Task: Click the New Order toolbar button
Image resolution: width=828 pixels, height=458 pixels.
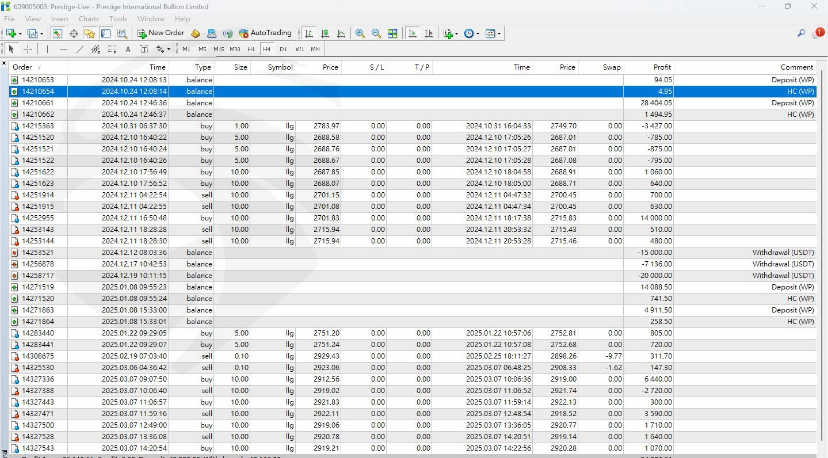Action: coord(161,33)
